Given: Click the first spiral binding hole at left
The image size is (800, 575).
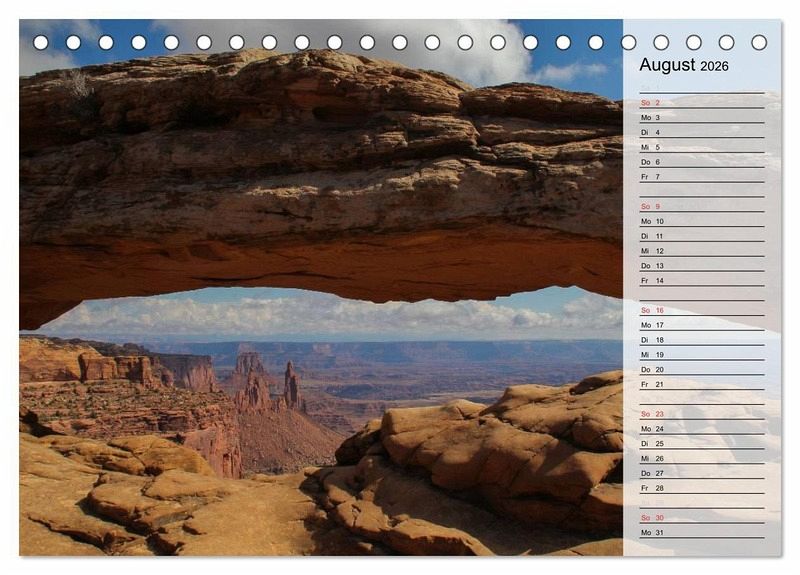Looking at the screenshot, I should click(x=41, y=42).
